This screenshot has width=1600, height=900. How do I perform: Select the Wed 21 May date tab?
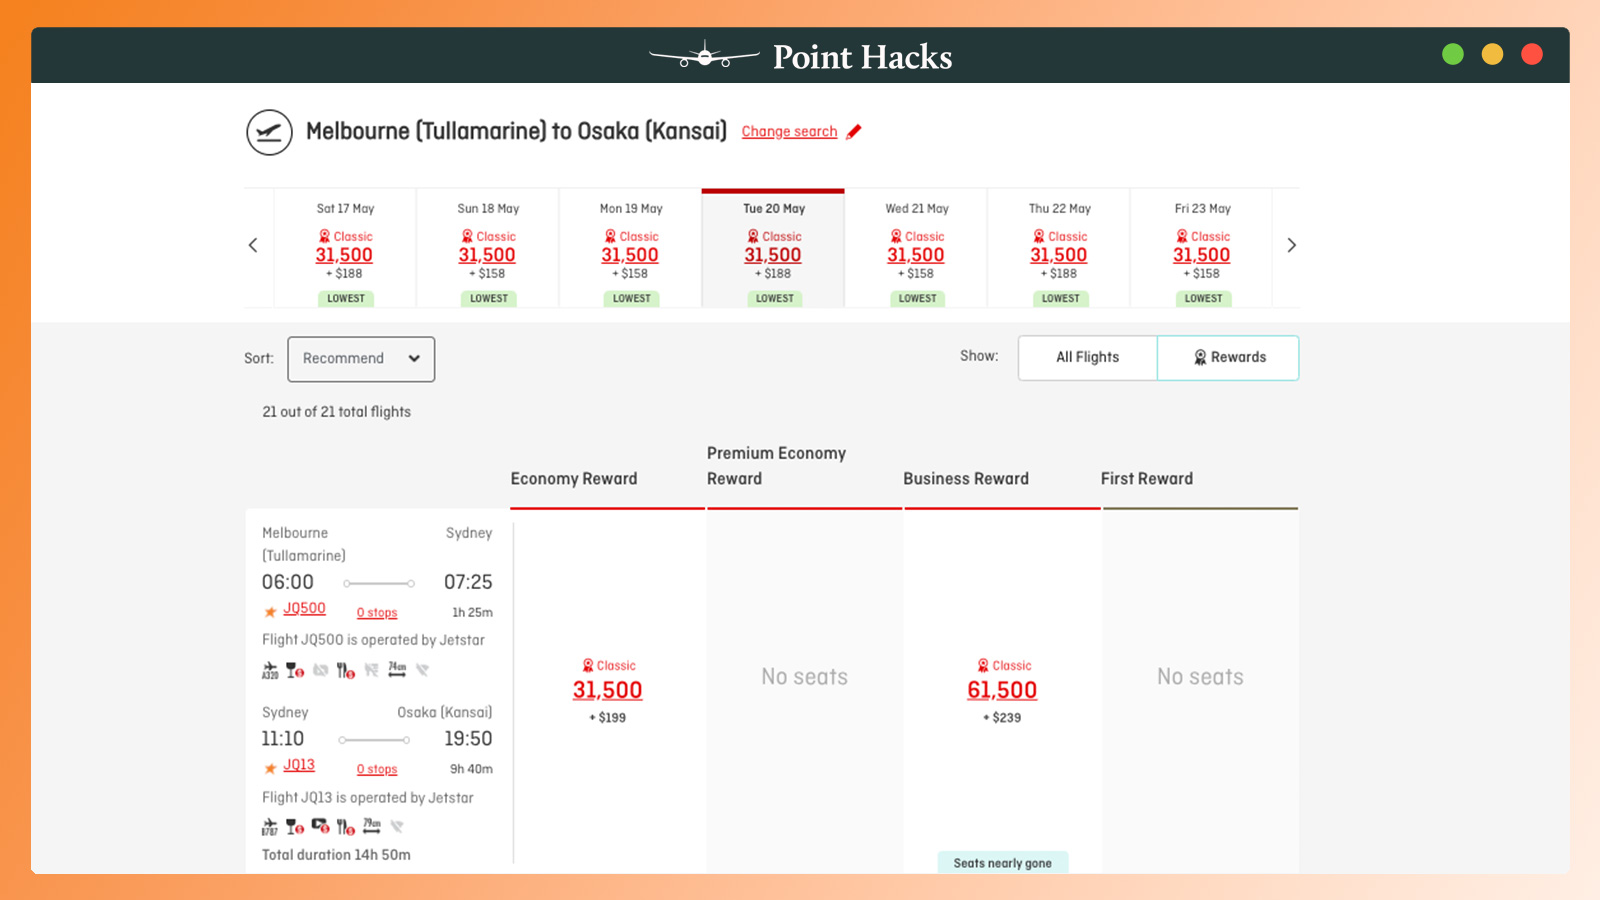(x=917, y=248)
